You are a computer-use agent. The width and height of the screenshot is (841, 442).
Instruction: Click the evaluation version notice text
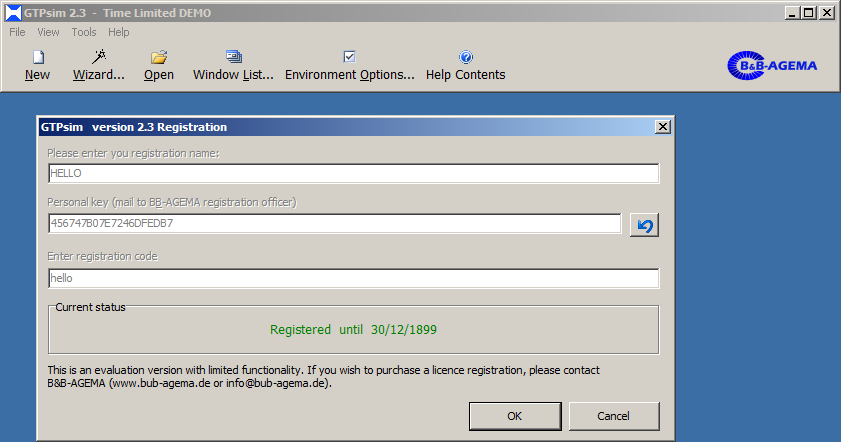[x=323, y=377]
